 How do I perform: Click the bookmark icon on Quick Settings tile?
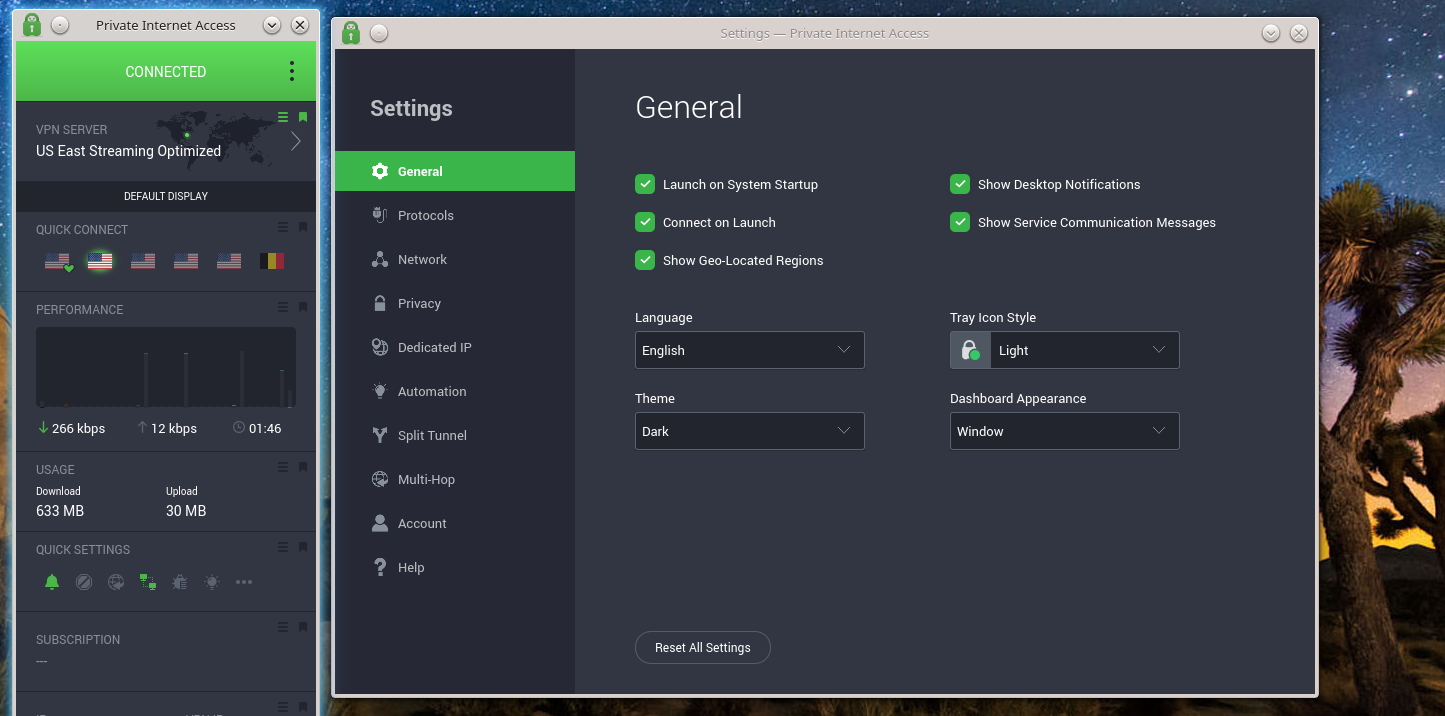point(303,547)
